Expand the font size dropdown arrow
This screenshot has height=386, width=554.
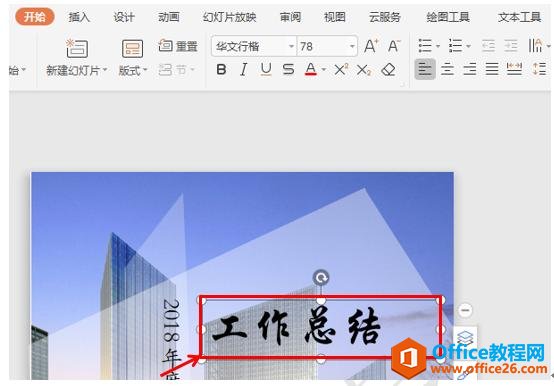[x=352, y=46]
